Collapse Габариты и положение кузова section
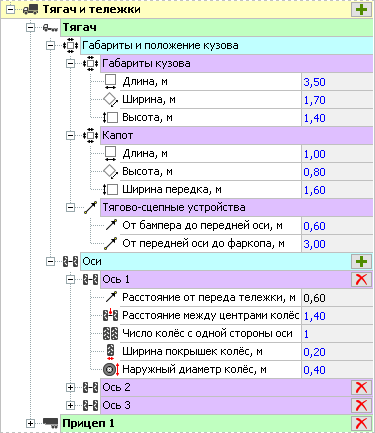375x433 pixels. click(51, 45)
